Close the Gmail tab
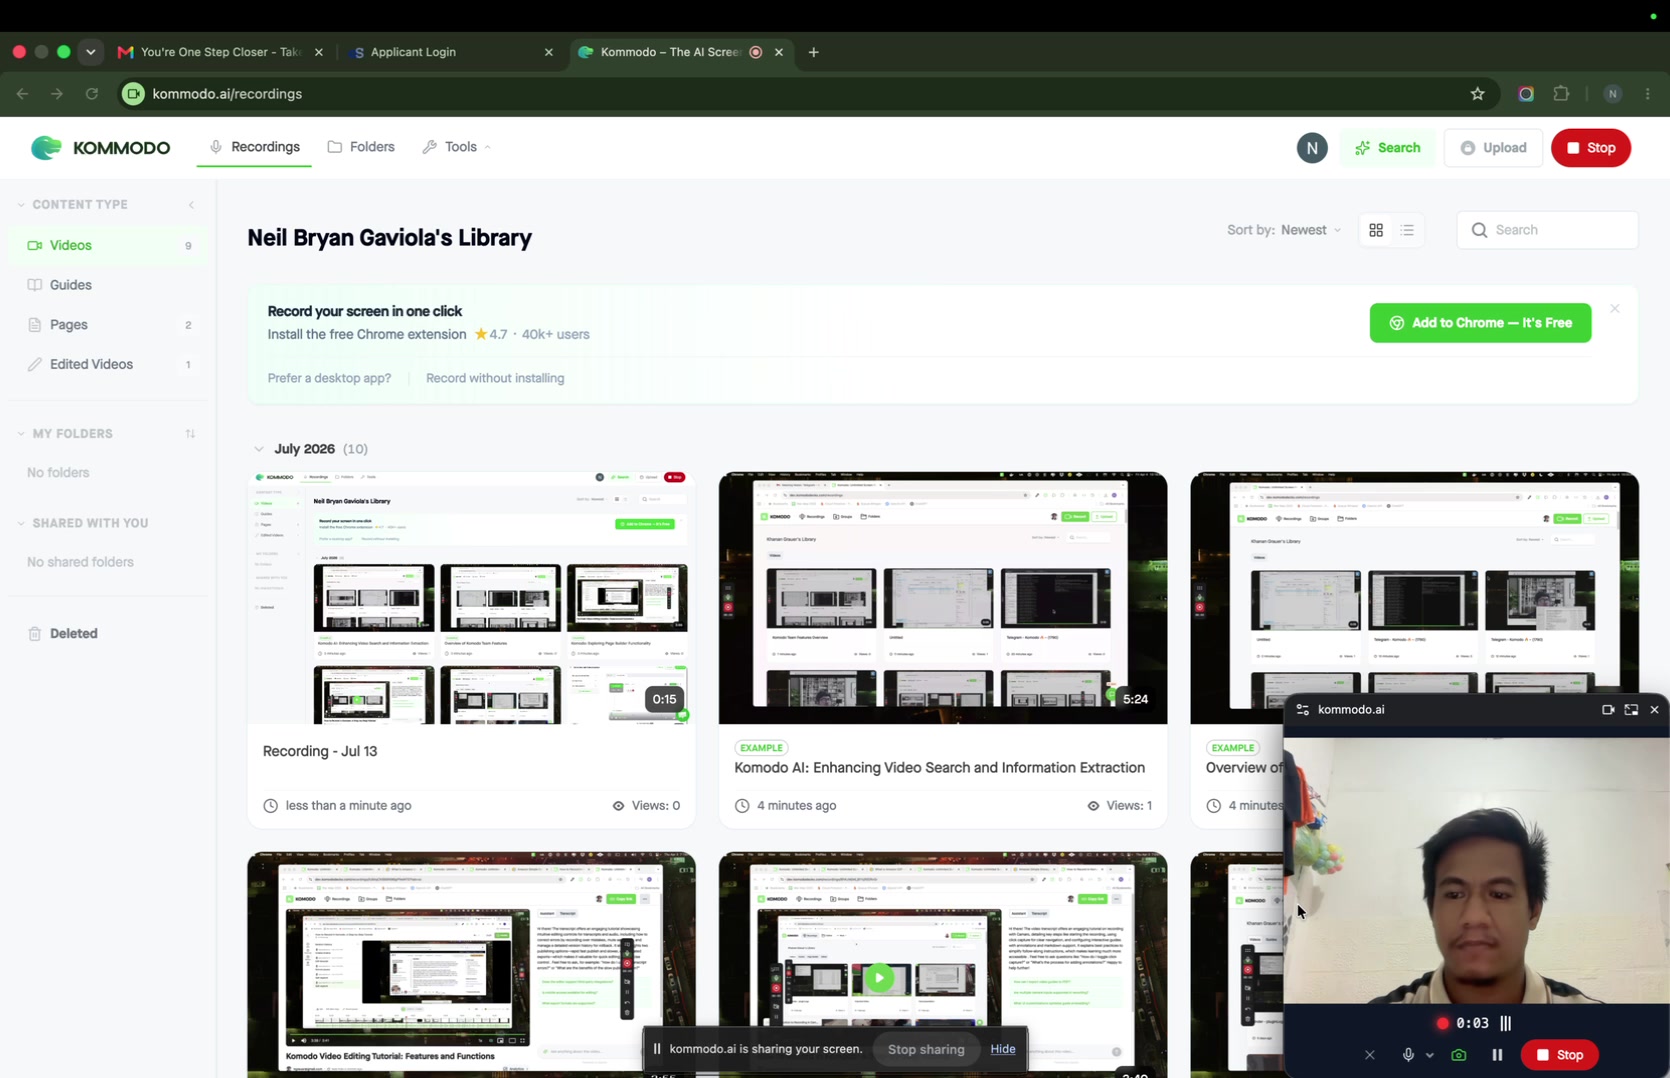 click(x=319, y=52)
